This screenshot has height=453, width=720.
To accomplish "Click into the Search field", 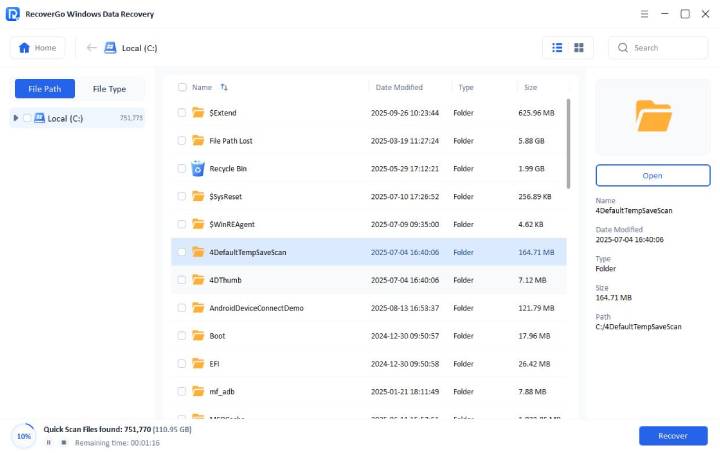I will (x=667, y=48).
